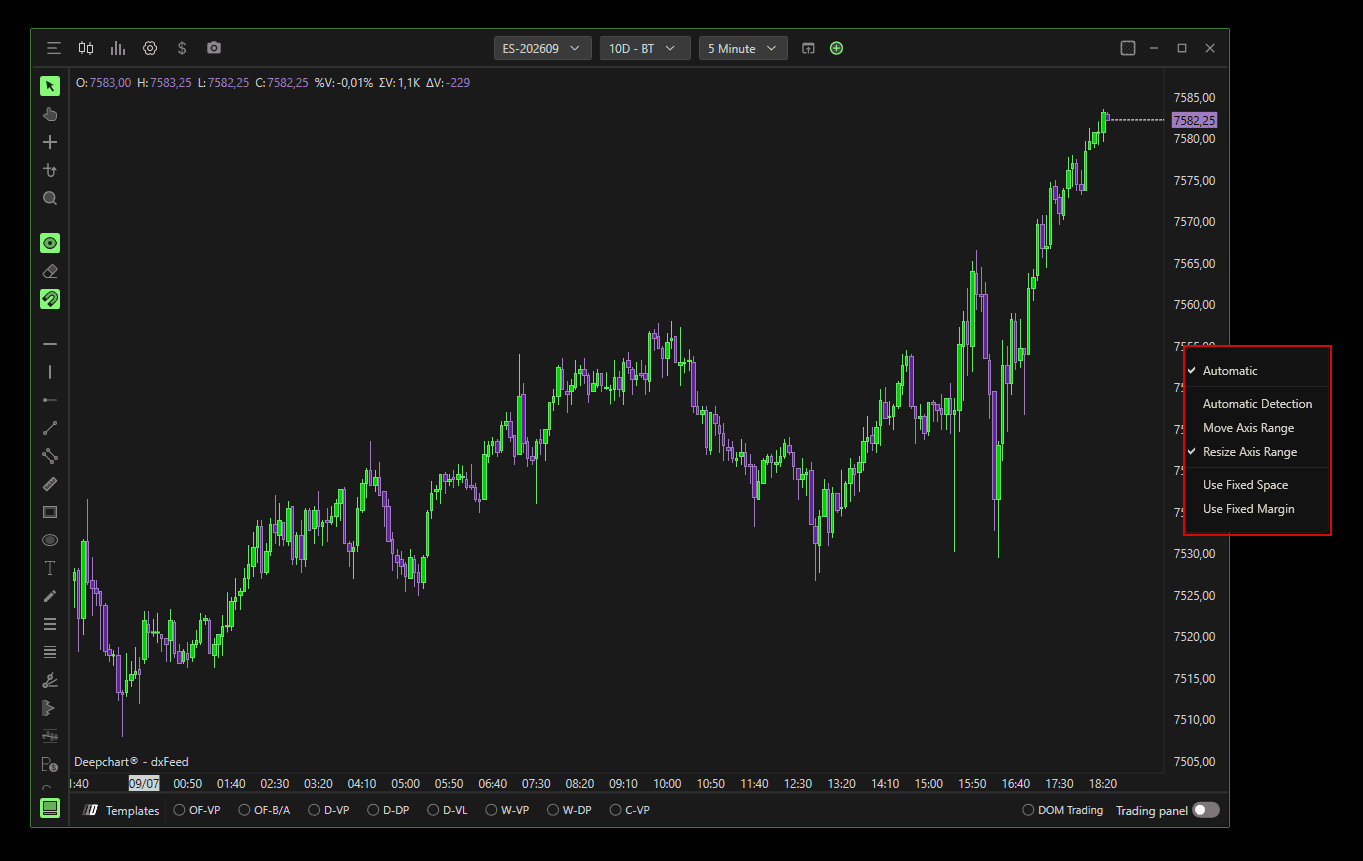Screen dimensions: 1363x861
Task: Toggle the Trading panel switch
Action: click(x=1206, y=810)
